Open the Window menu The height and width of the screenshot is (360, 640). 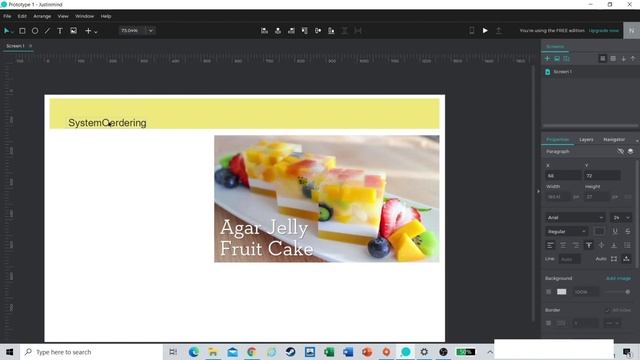pos(84,16)
